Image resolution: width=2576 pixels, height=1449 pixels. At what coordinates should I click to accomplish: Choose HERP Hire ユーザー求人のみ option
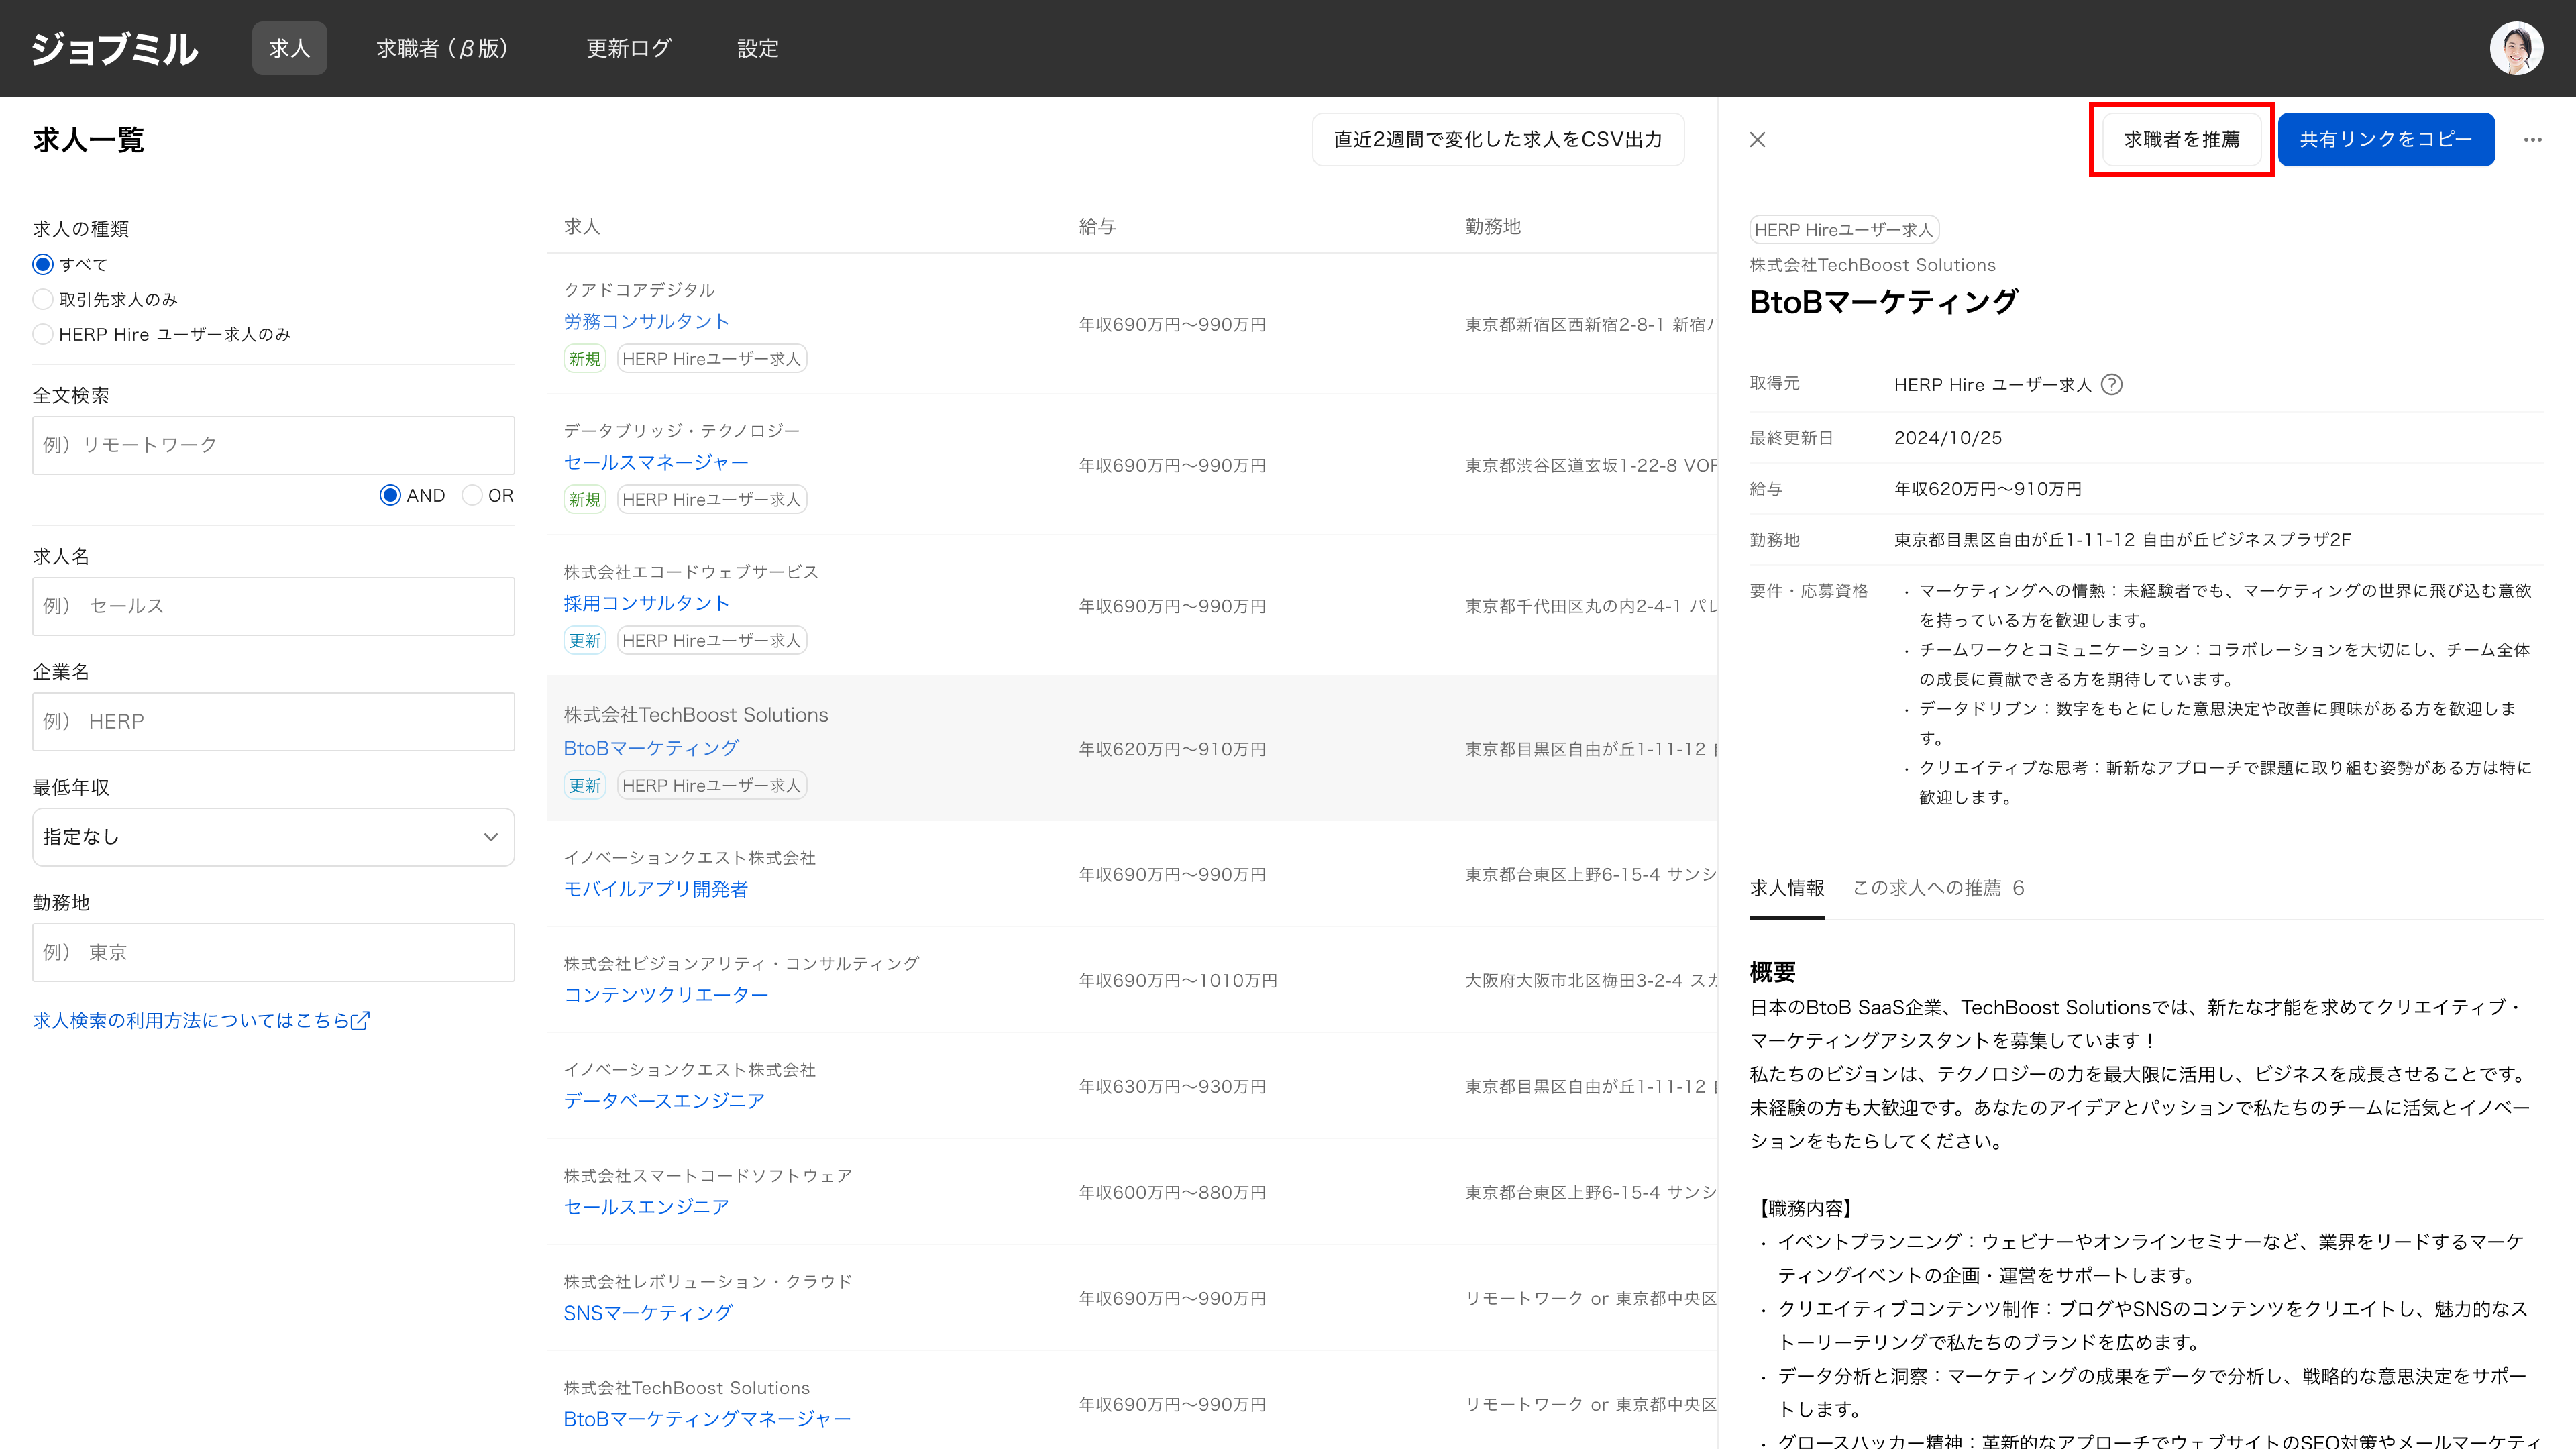coord(43,335)
